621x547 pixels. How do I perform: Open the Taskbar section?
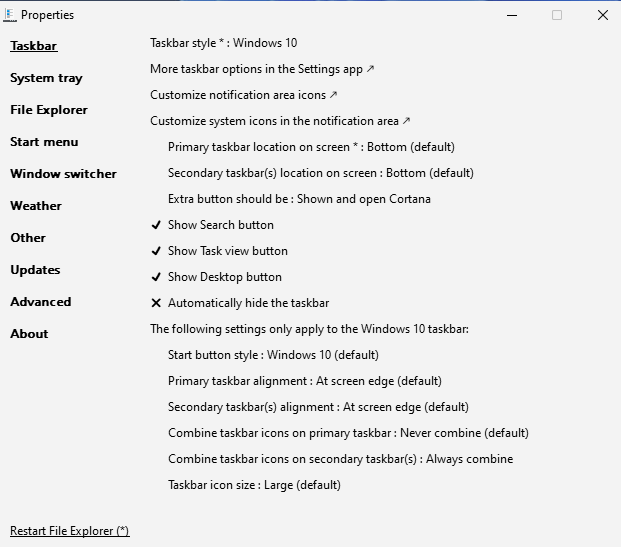tap(34, 46)
